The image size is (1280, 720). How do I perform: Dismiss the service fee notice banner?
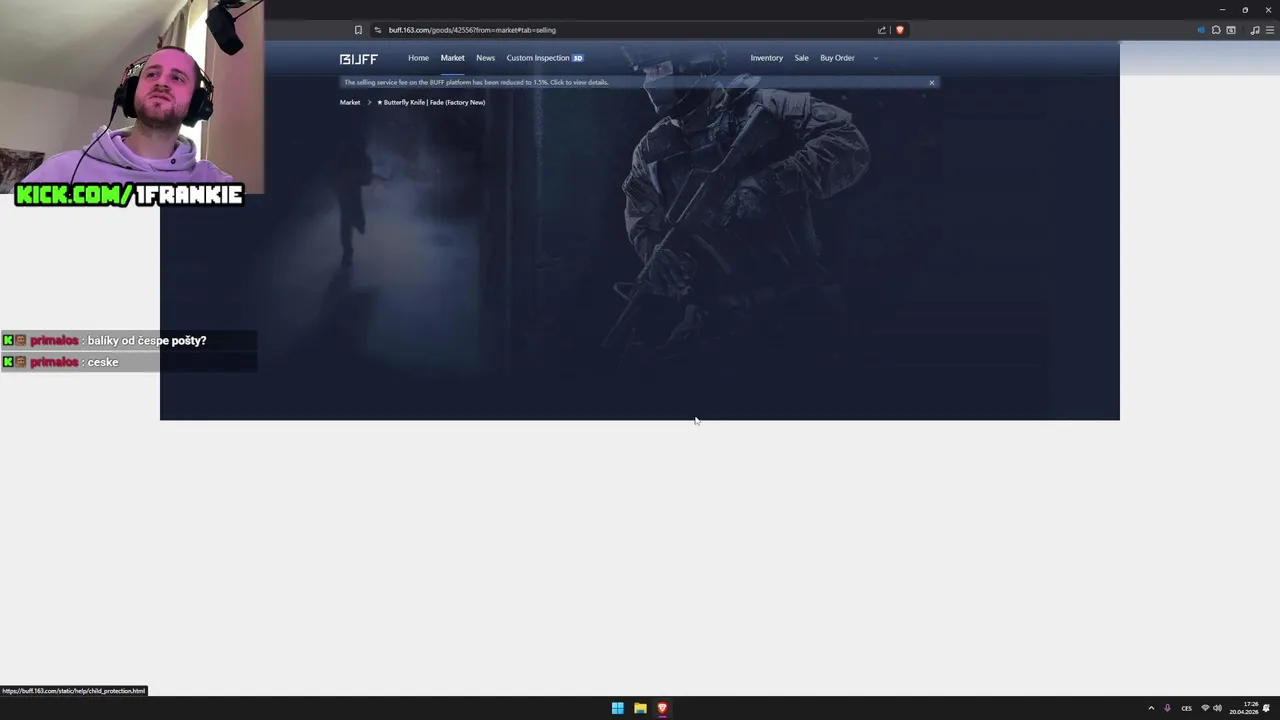pyautogui.click(x=931, y=82)
